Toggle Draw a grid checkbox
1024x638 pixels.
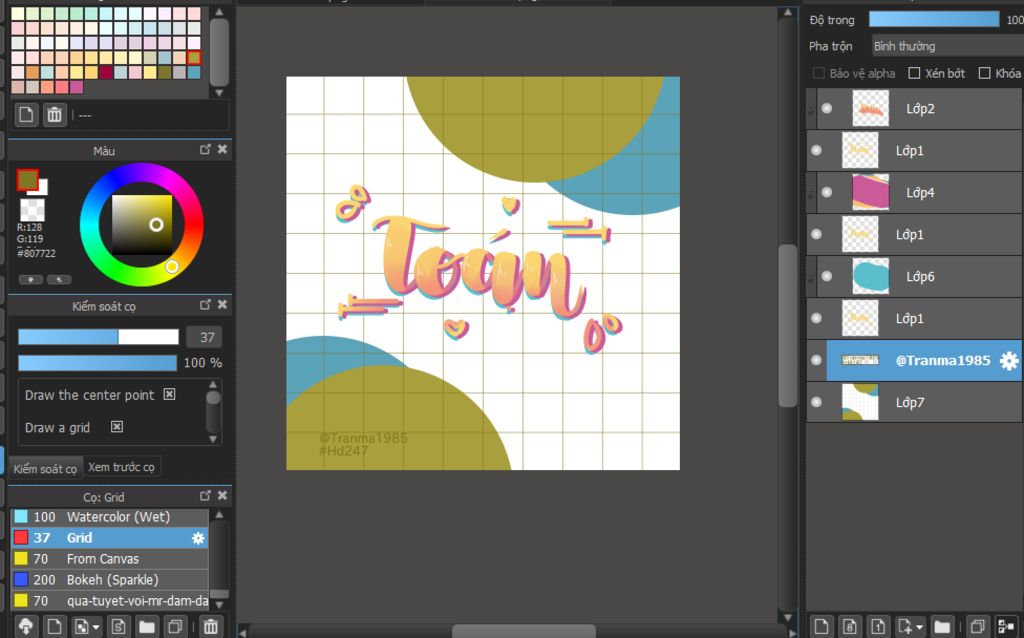point(117,427)
